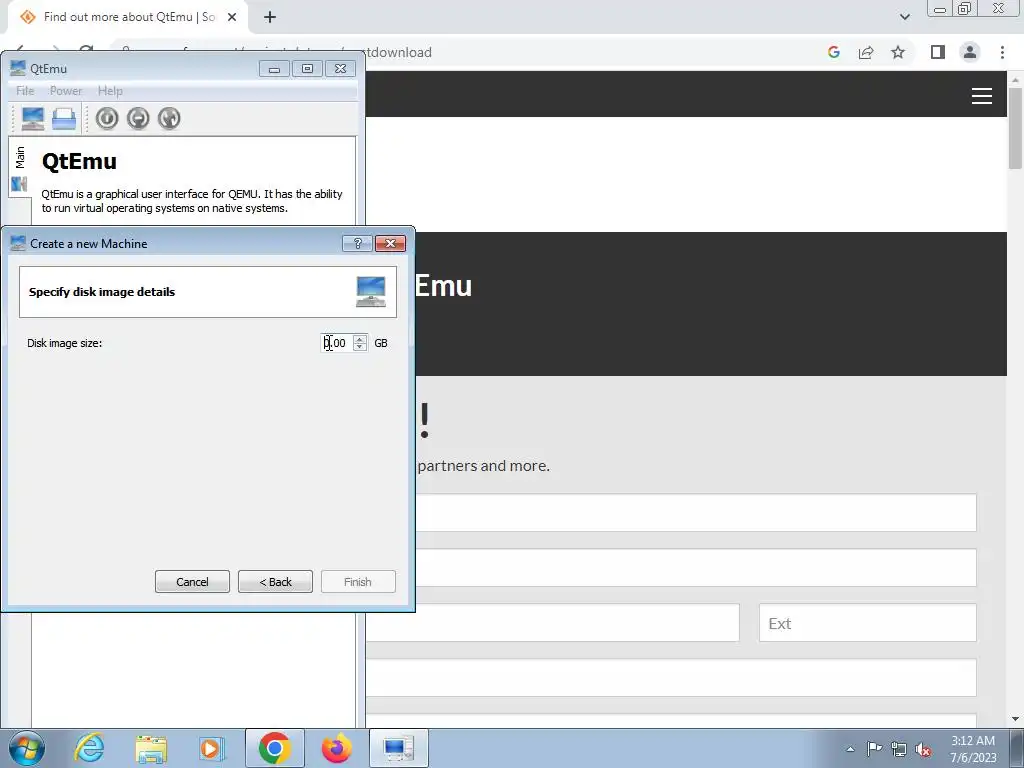1024x768 pixels.
Task: Open Windows Media Player from taskbar
Action: [x=212, y=748]
